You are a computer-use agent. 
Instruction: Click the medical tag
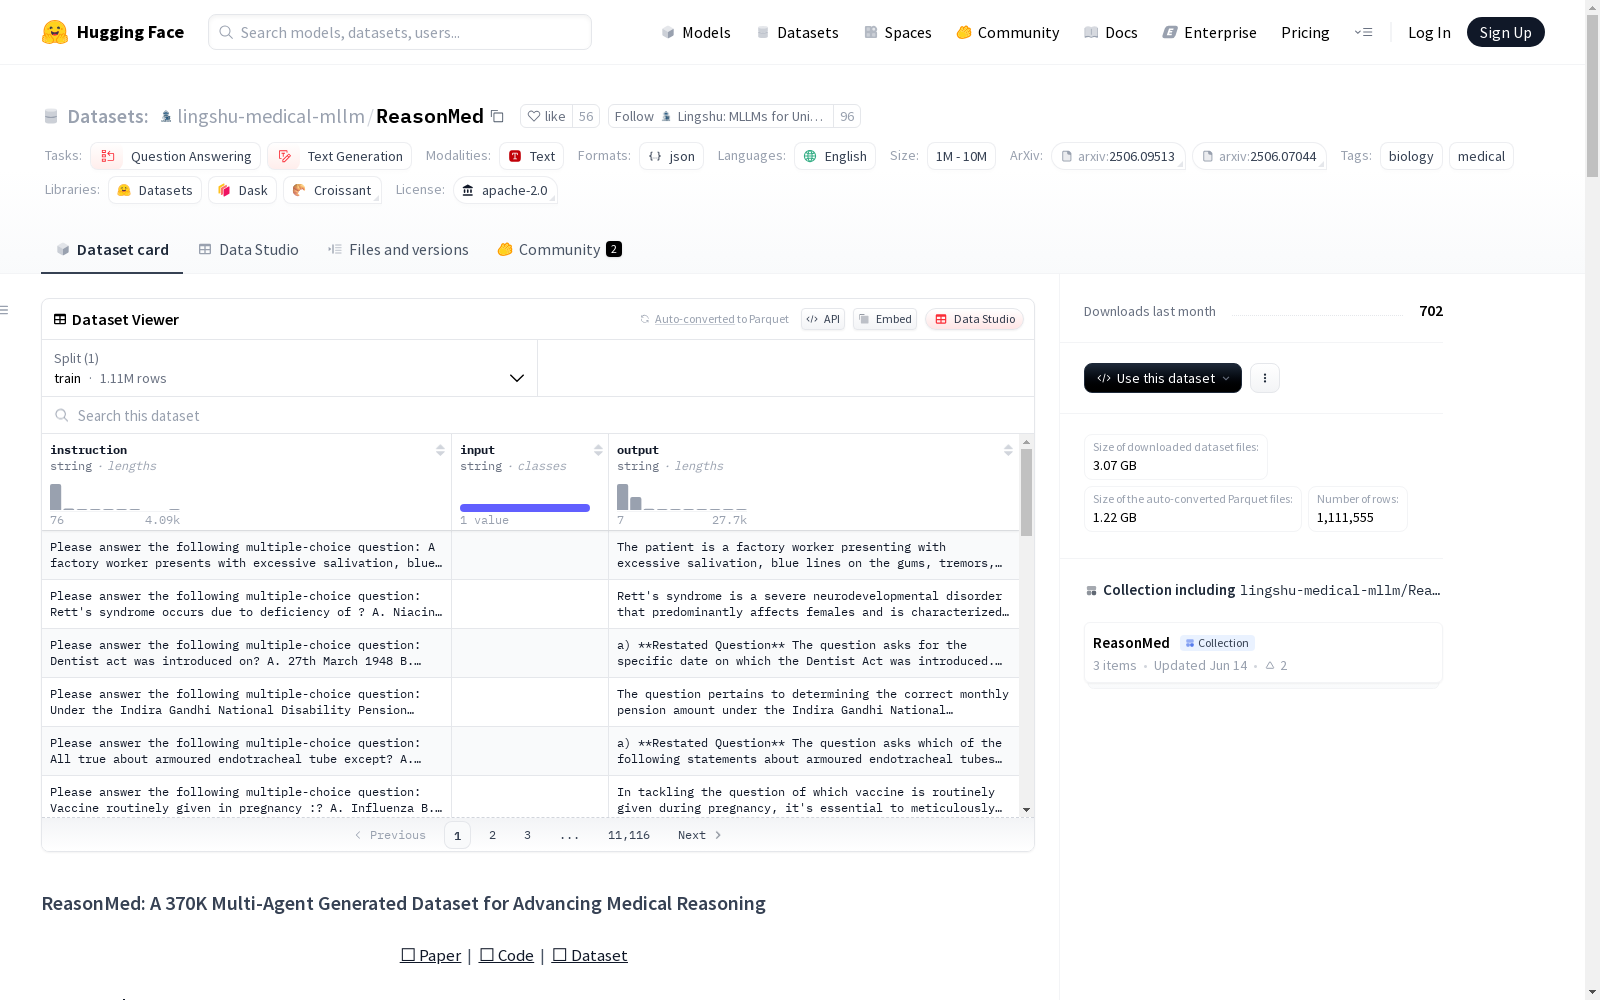(x=1481, y=156)
